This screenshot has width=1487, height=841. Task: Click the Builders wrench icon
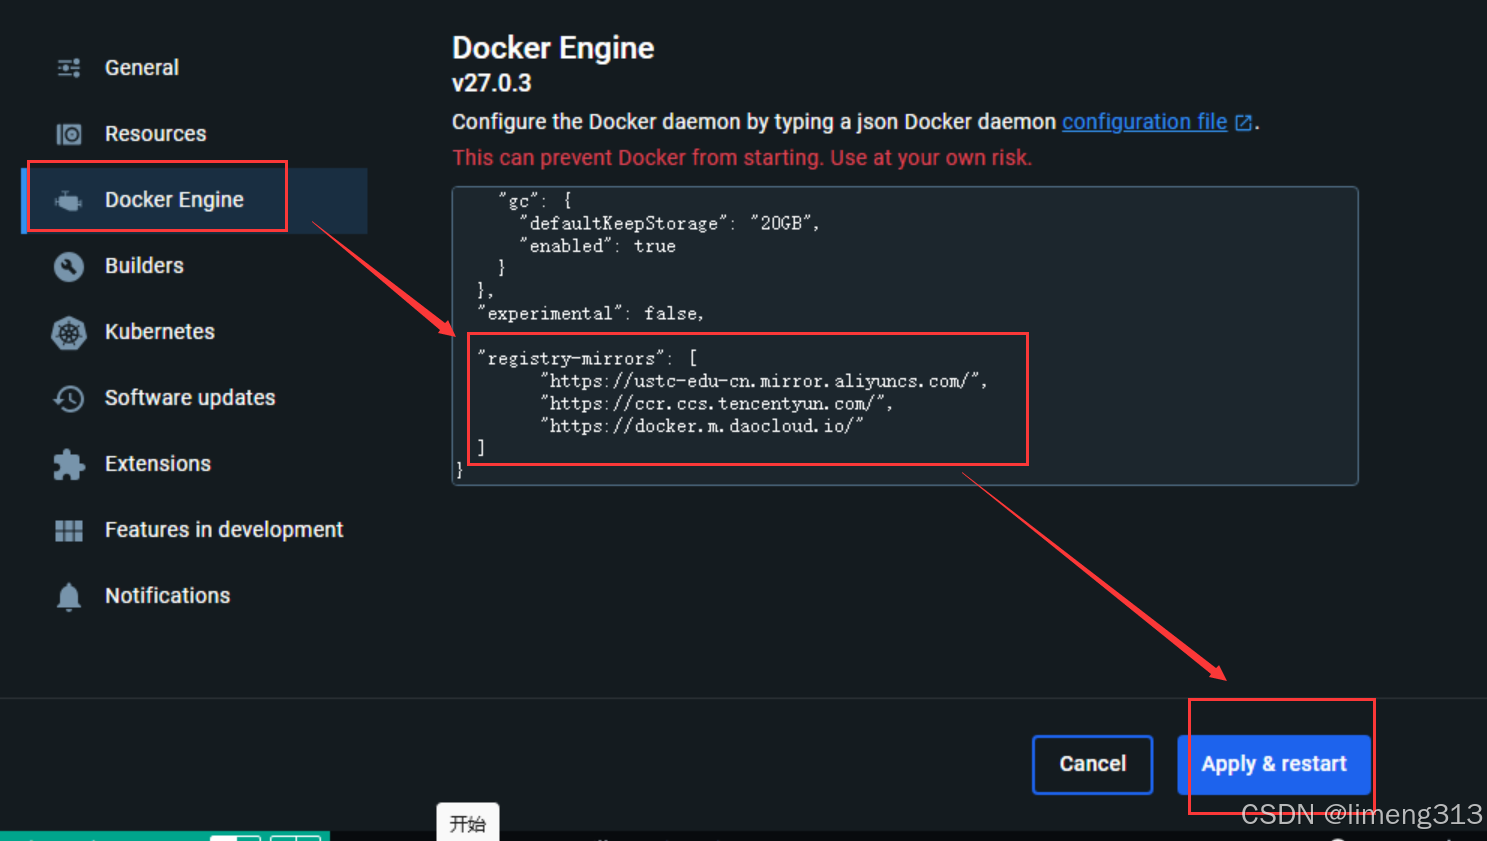click(69, 266)
